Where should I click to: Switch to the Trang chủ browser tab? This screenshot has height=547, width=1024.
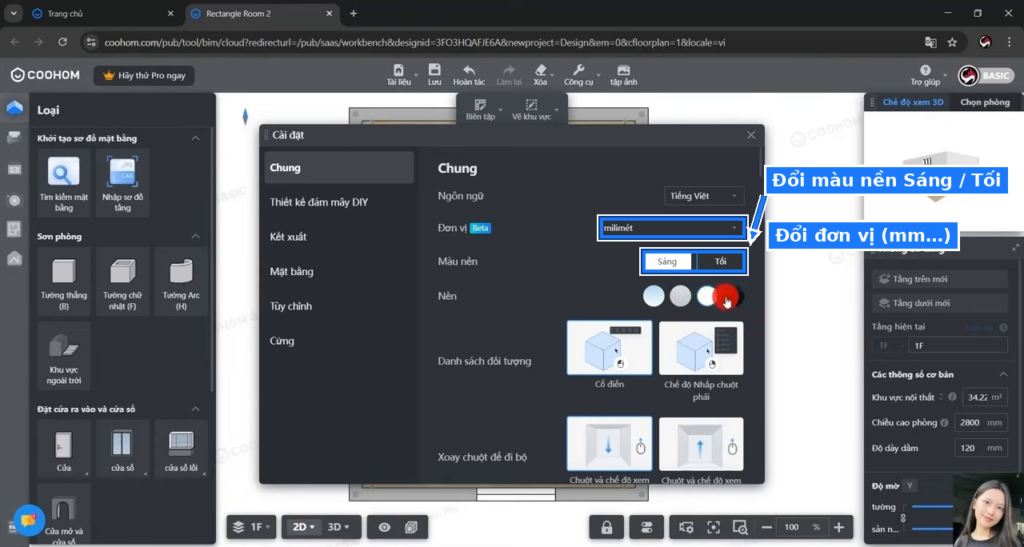click(103, 13)
